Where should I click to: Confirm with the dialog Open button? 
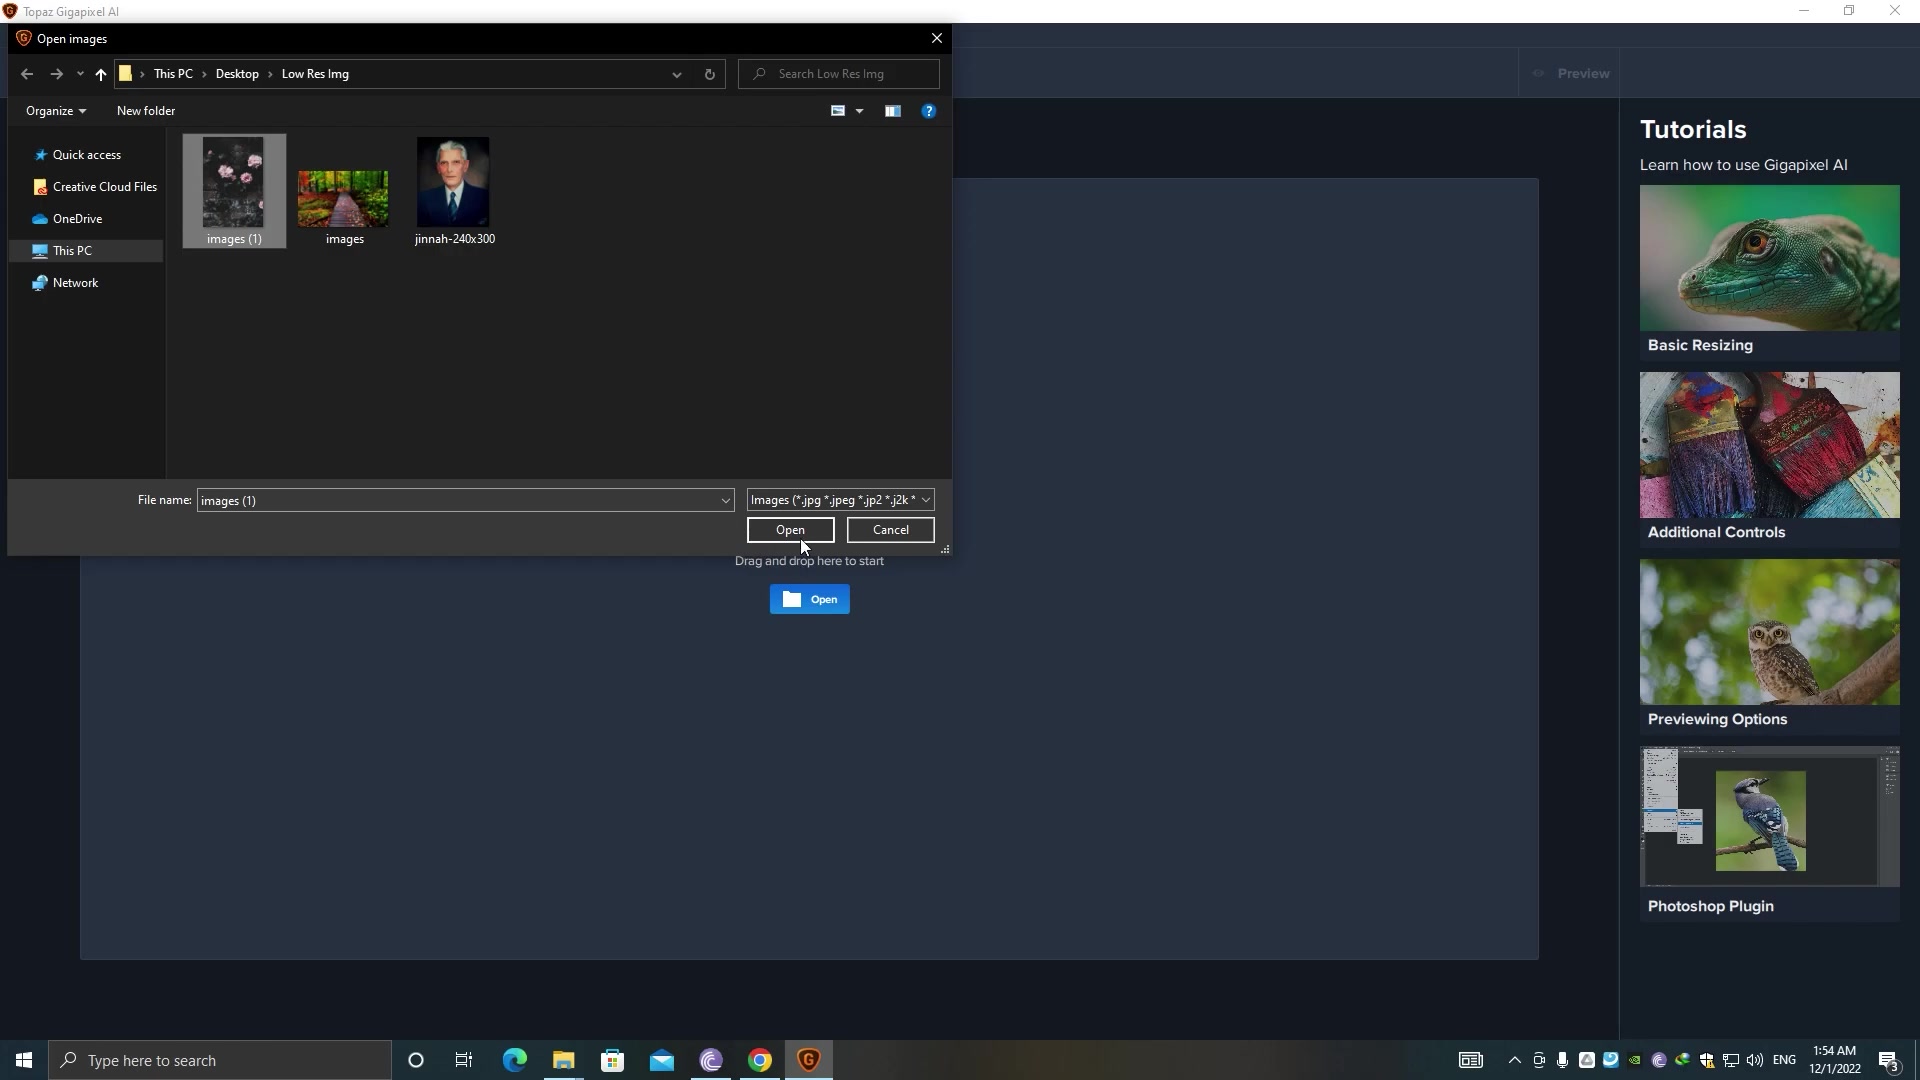coord(791,530)
